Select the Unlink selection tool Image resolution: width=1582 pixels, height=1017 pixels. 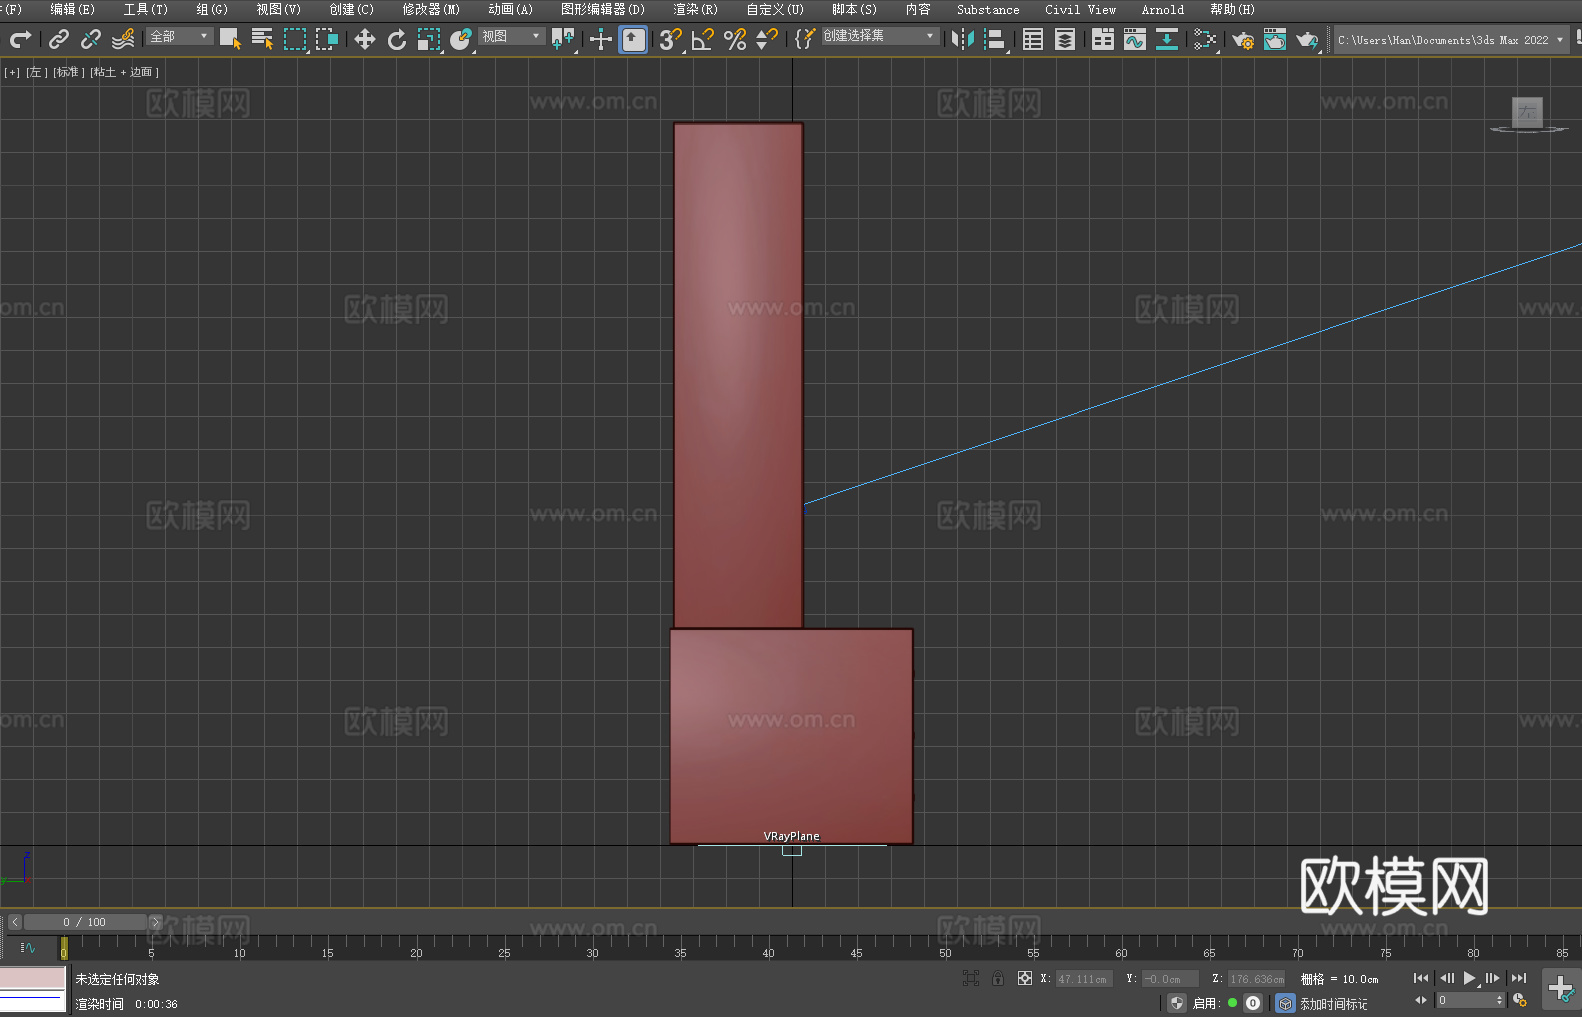(x=91, y=39)
